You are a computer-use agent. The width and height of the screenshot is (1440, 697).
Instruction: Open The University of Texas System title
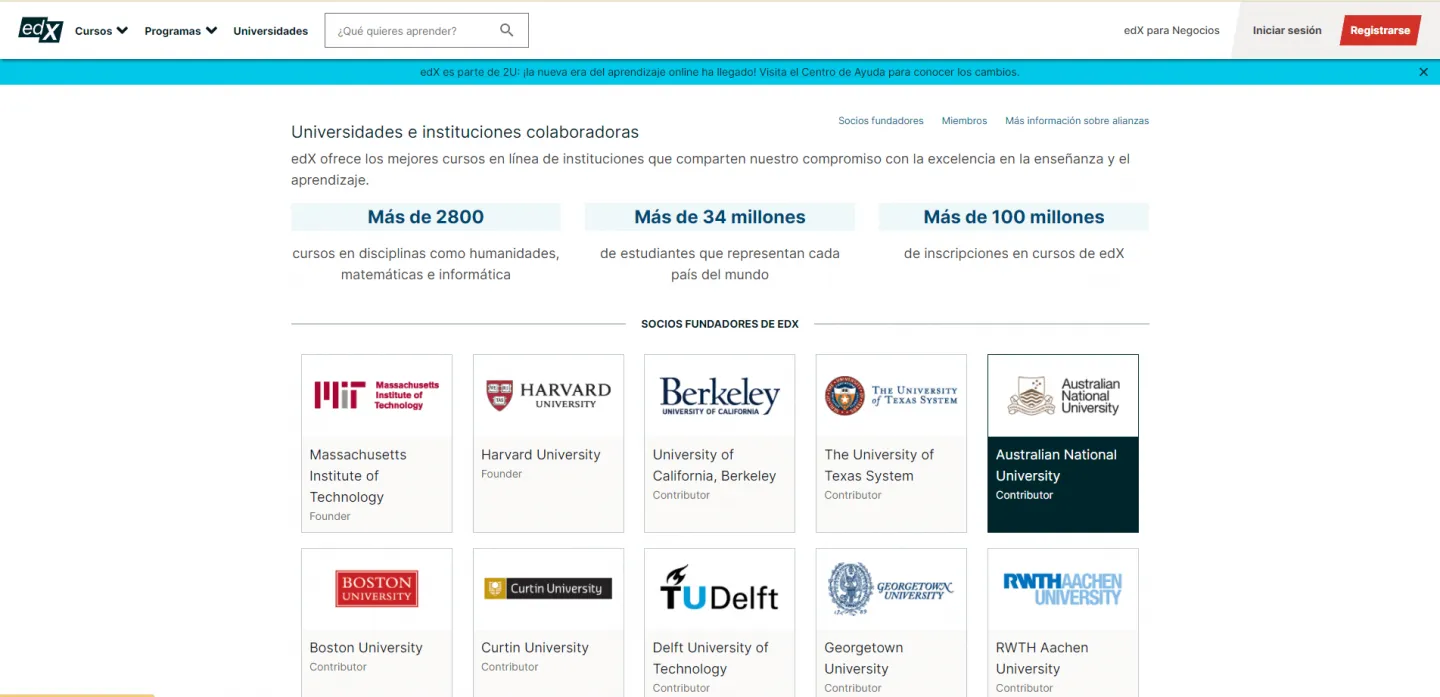(x=879, y=465)
